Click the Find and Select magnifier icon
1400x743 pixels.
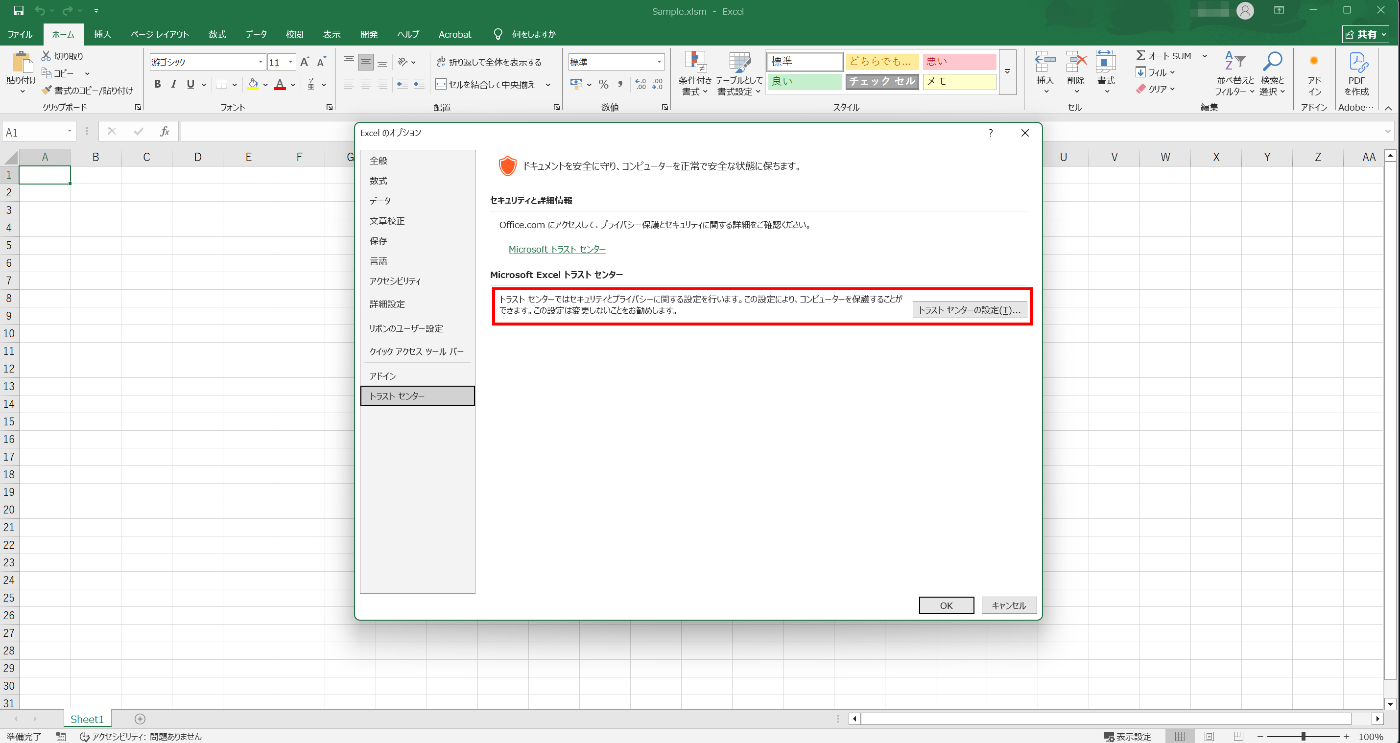1272,62
